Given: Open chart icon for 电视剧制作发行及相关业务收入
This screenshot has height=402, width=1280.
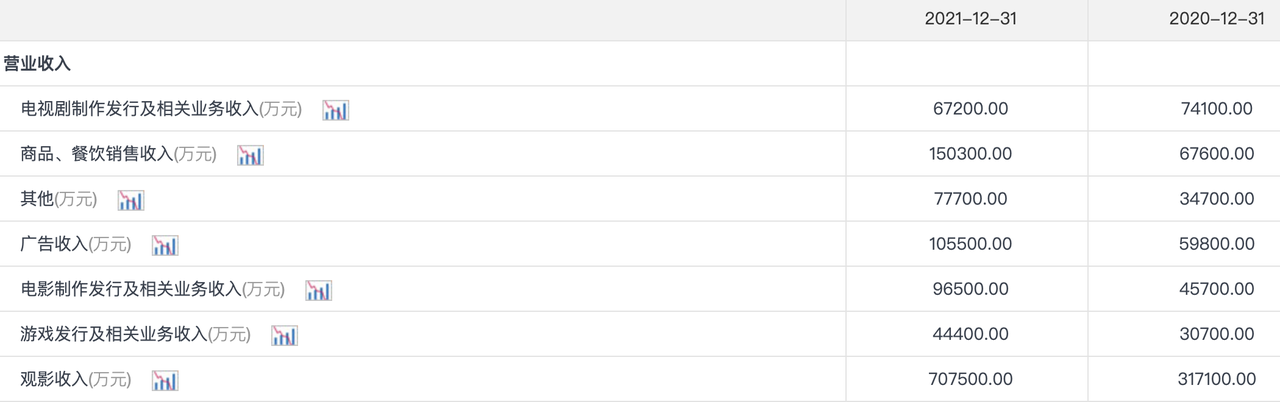Looking at the screenshot, I should pos(335,110).
